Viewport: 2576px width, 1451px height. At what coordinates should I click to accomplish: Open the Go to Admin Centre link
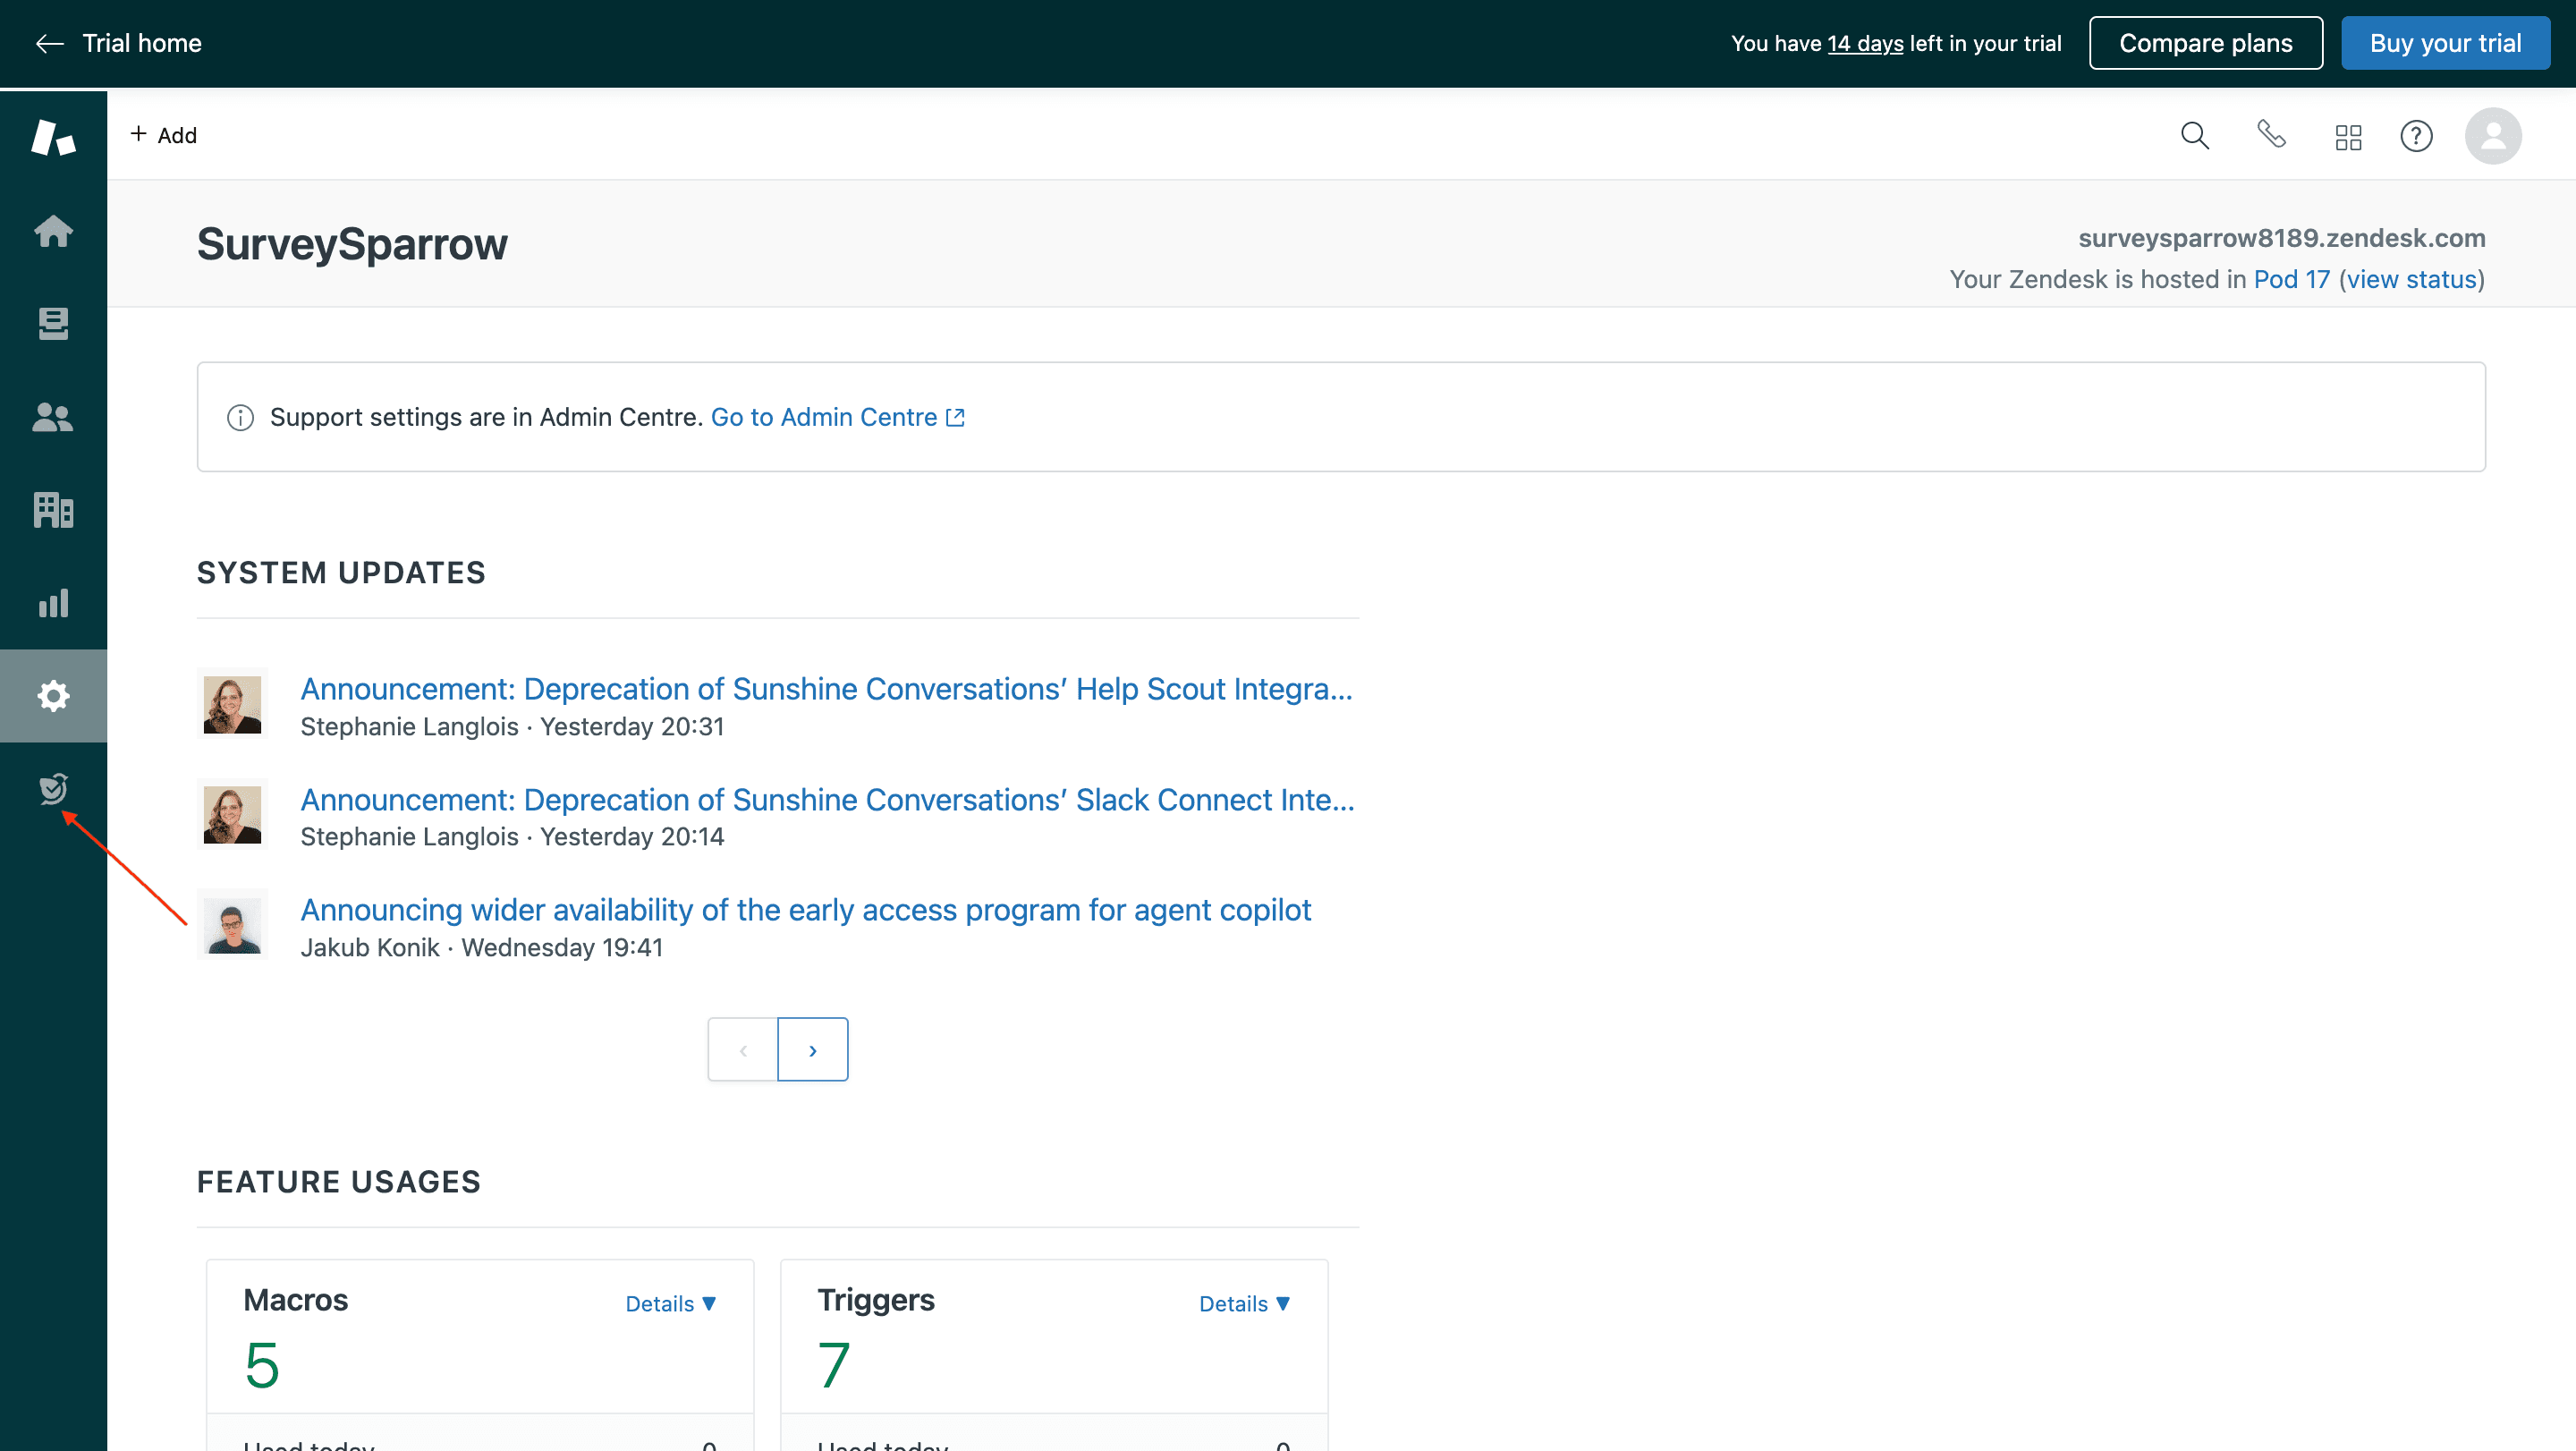[836, 417]
